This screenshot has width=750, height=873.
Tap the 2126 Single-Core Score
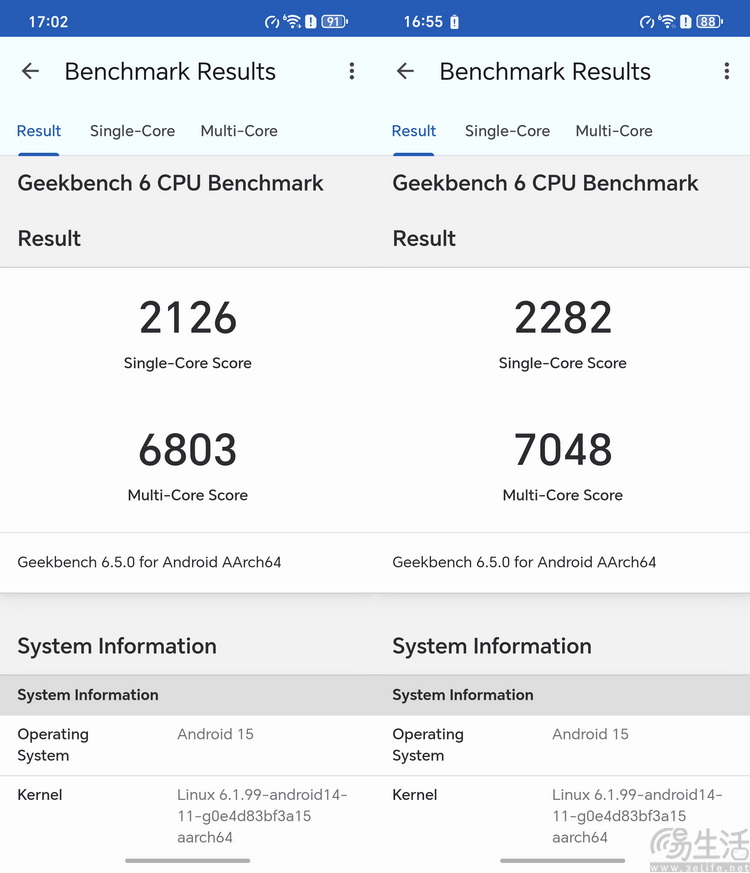[x=188, y=318]
